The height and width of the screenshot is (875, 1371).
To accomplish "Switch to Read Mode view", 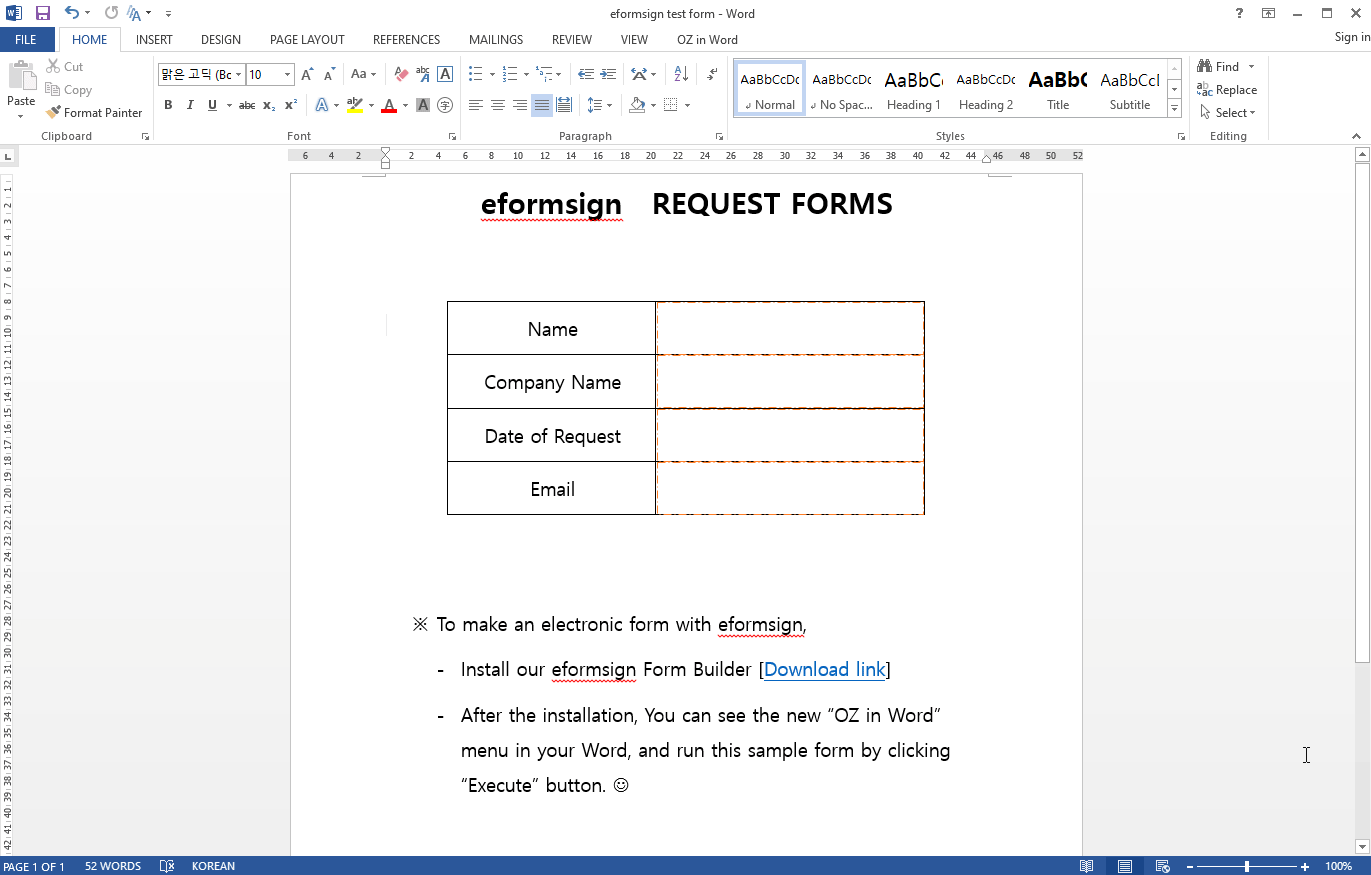I will [x=1087, y=866].
